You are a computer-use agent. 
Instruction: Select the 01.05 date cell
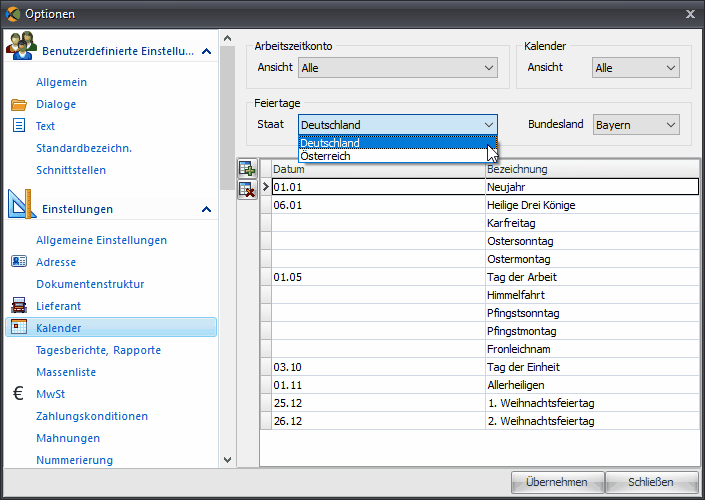[x=379, y=277]
